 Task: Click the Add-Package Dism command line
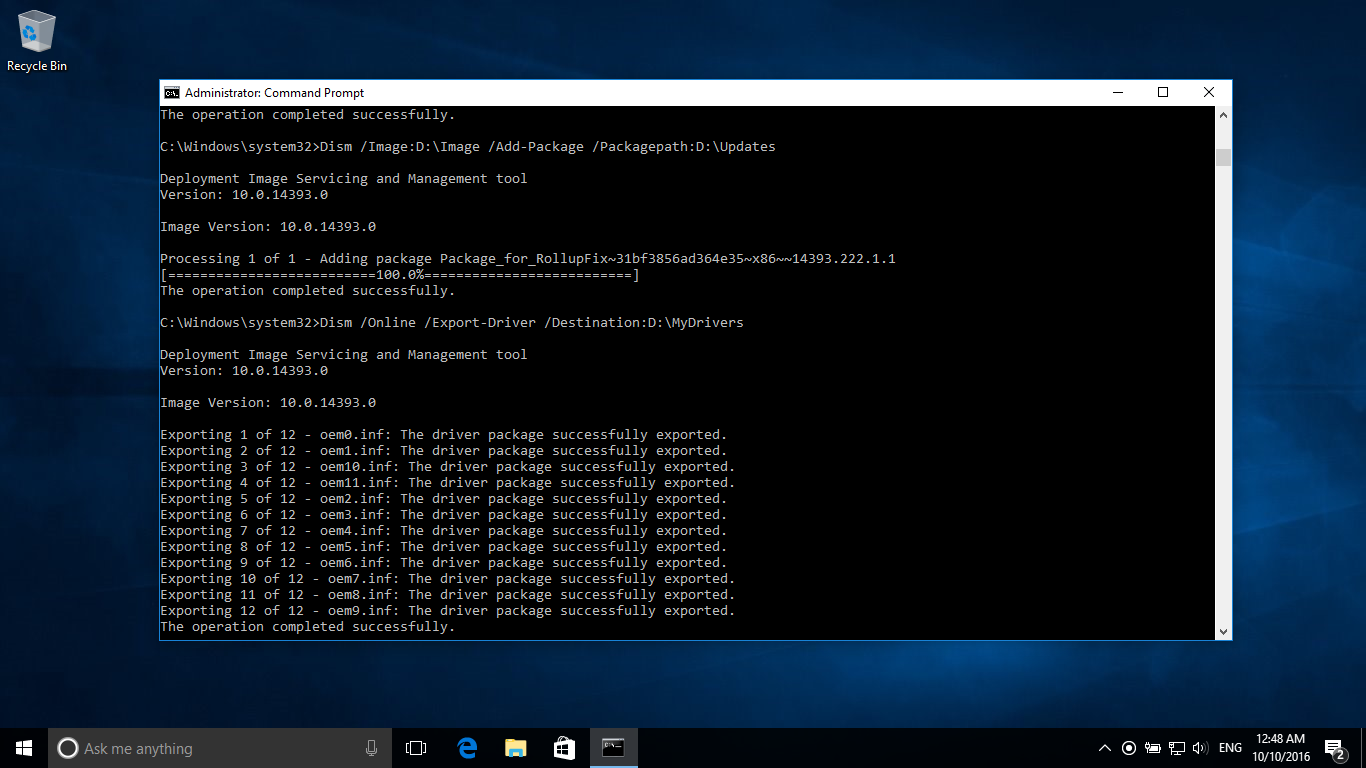click(x=468, y=147)
